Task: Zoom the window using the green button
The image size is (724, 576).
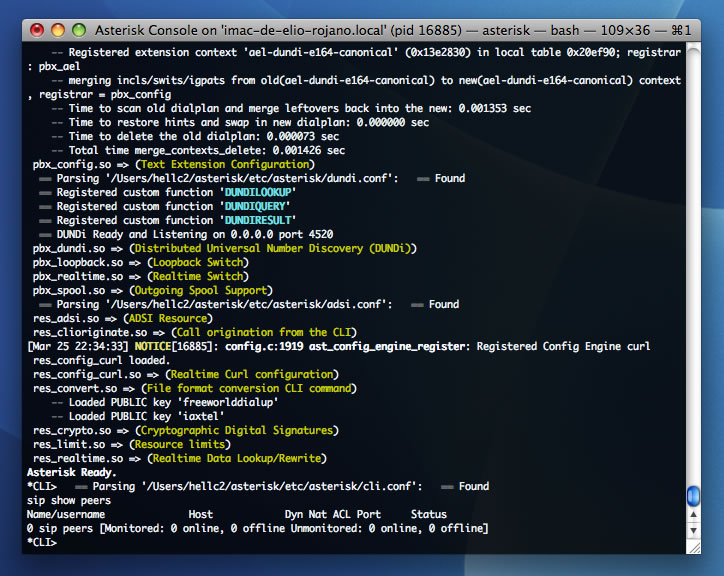Action: (77, 30)
